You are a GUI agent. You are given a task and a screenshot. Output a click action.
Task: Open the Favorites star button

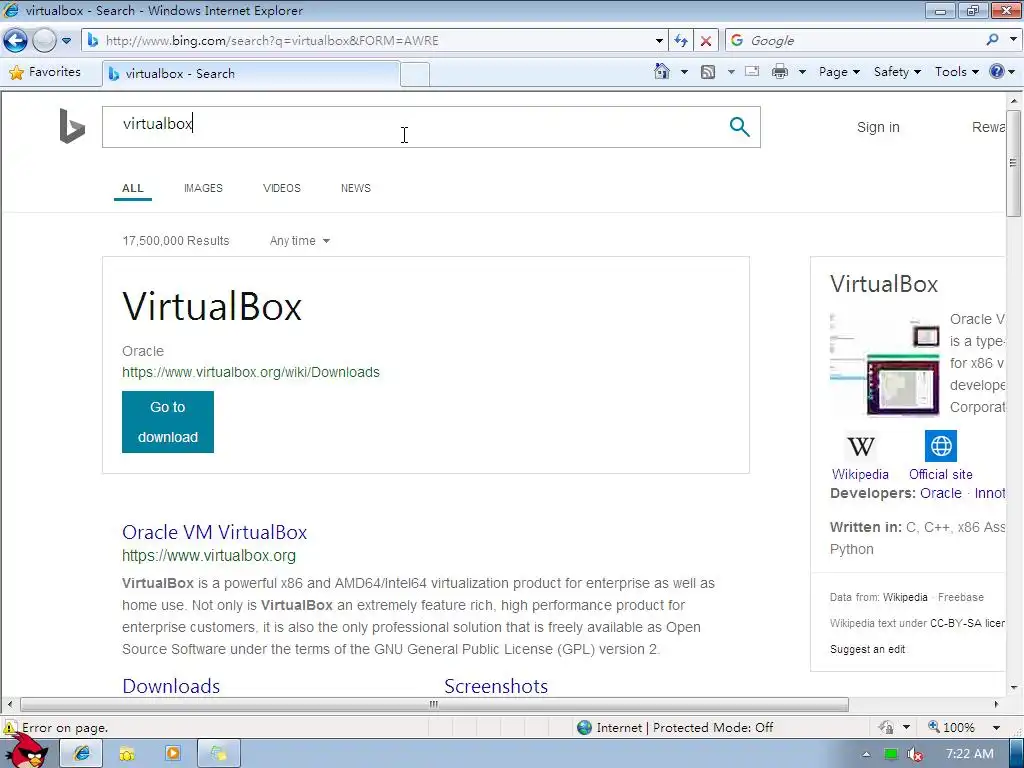[45, 72]
